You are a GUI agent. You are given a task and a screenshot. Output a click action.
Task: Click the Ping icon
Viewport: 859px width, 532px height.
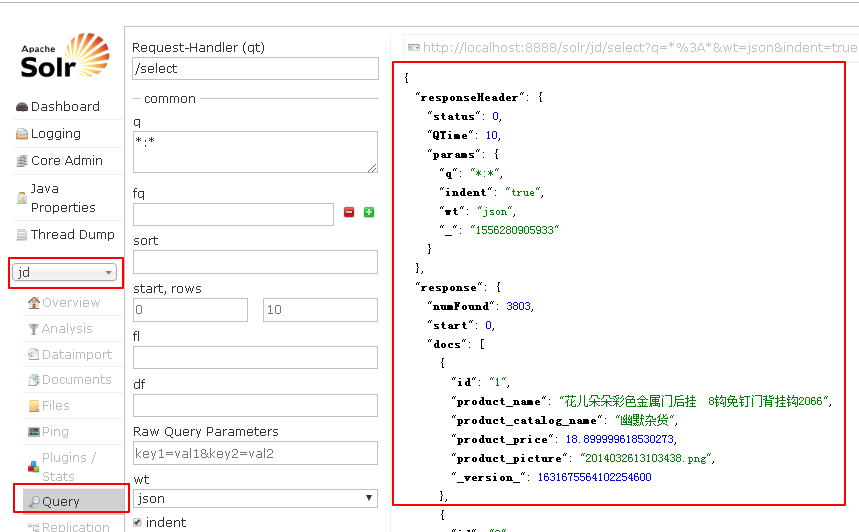click(34, 432)
